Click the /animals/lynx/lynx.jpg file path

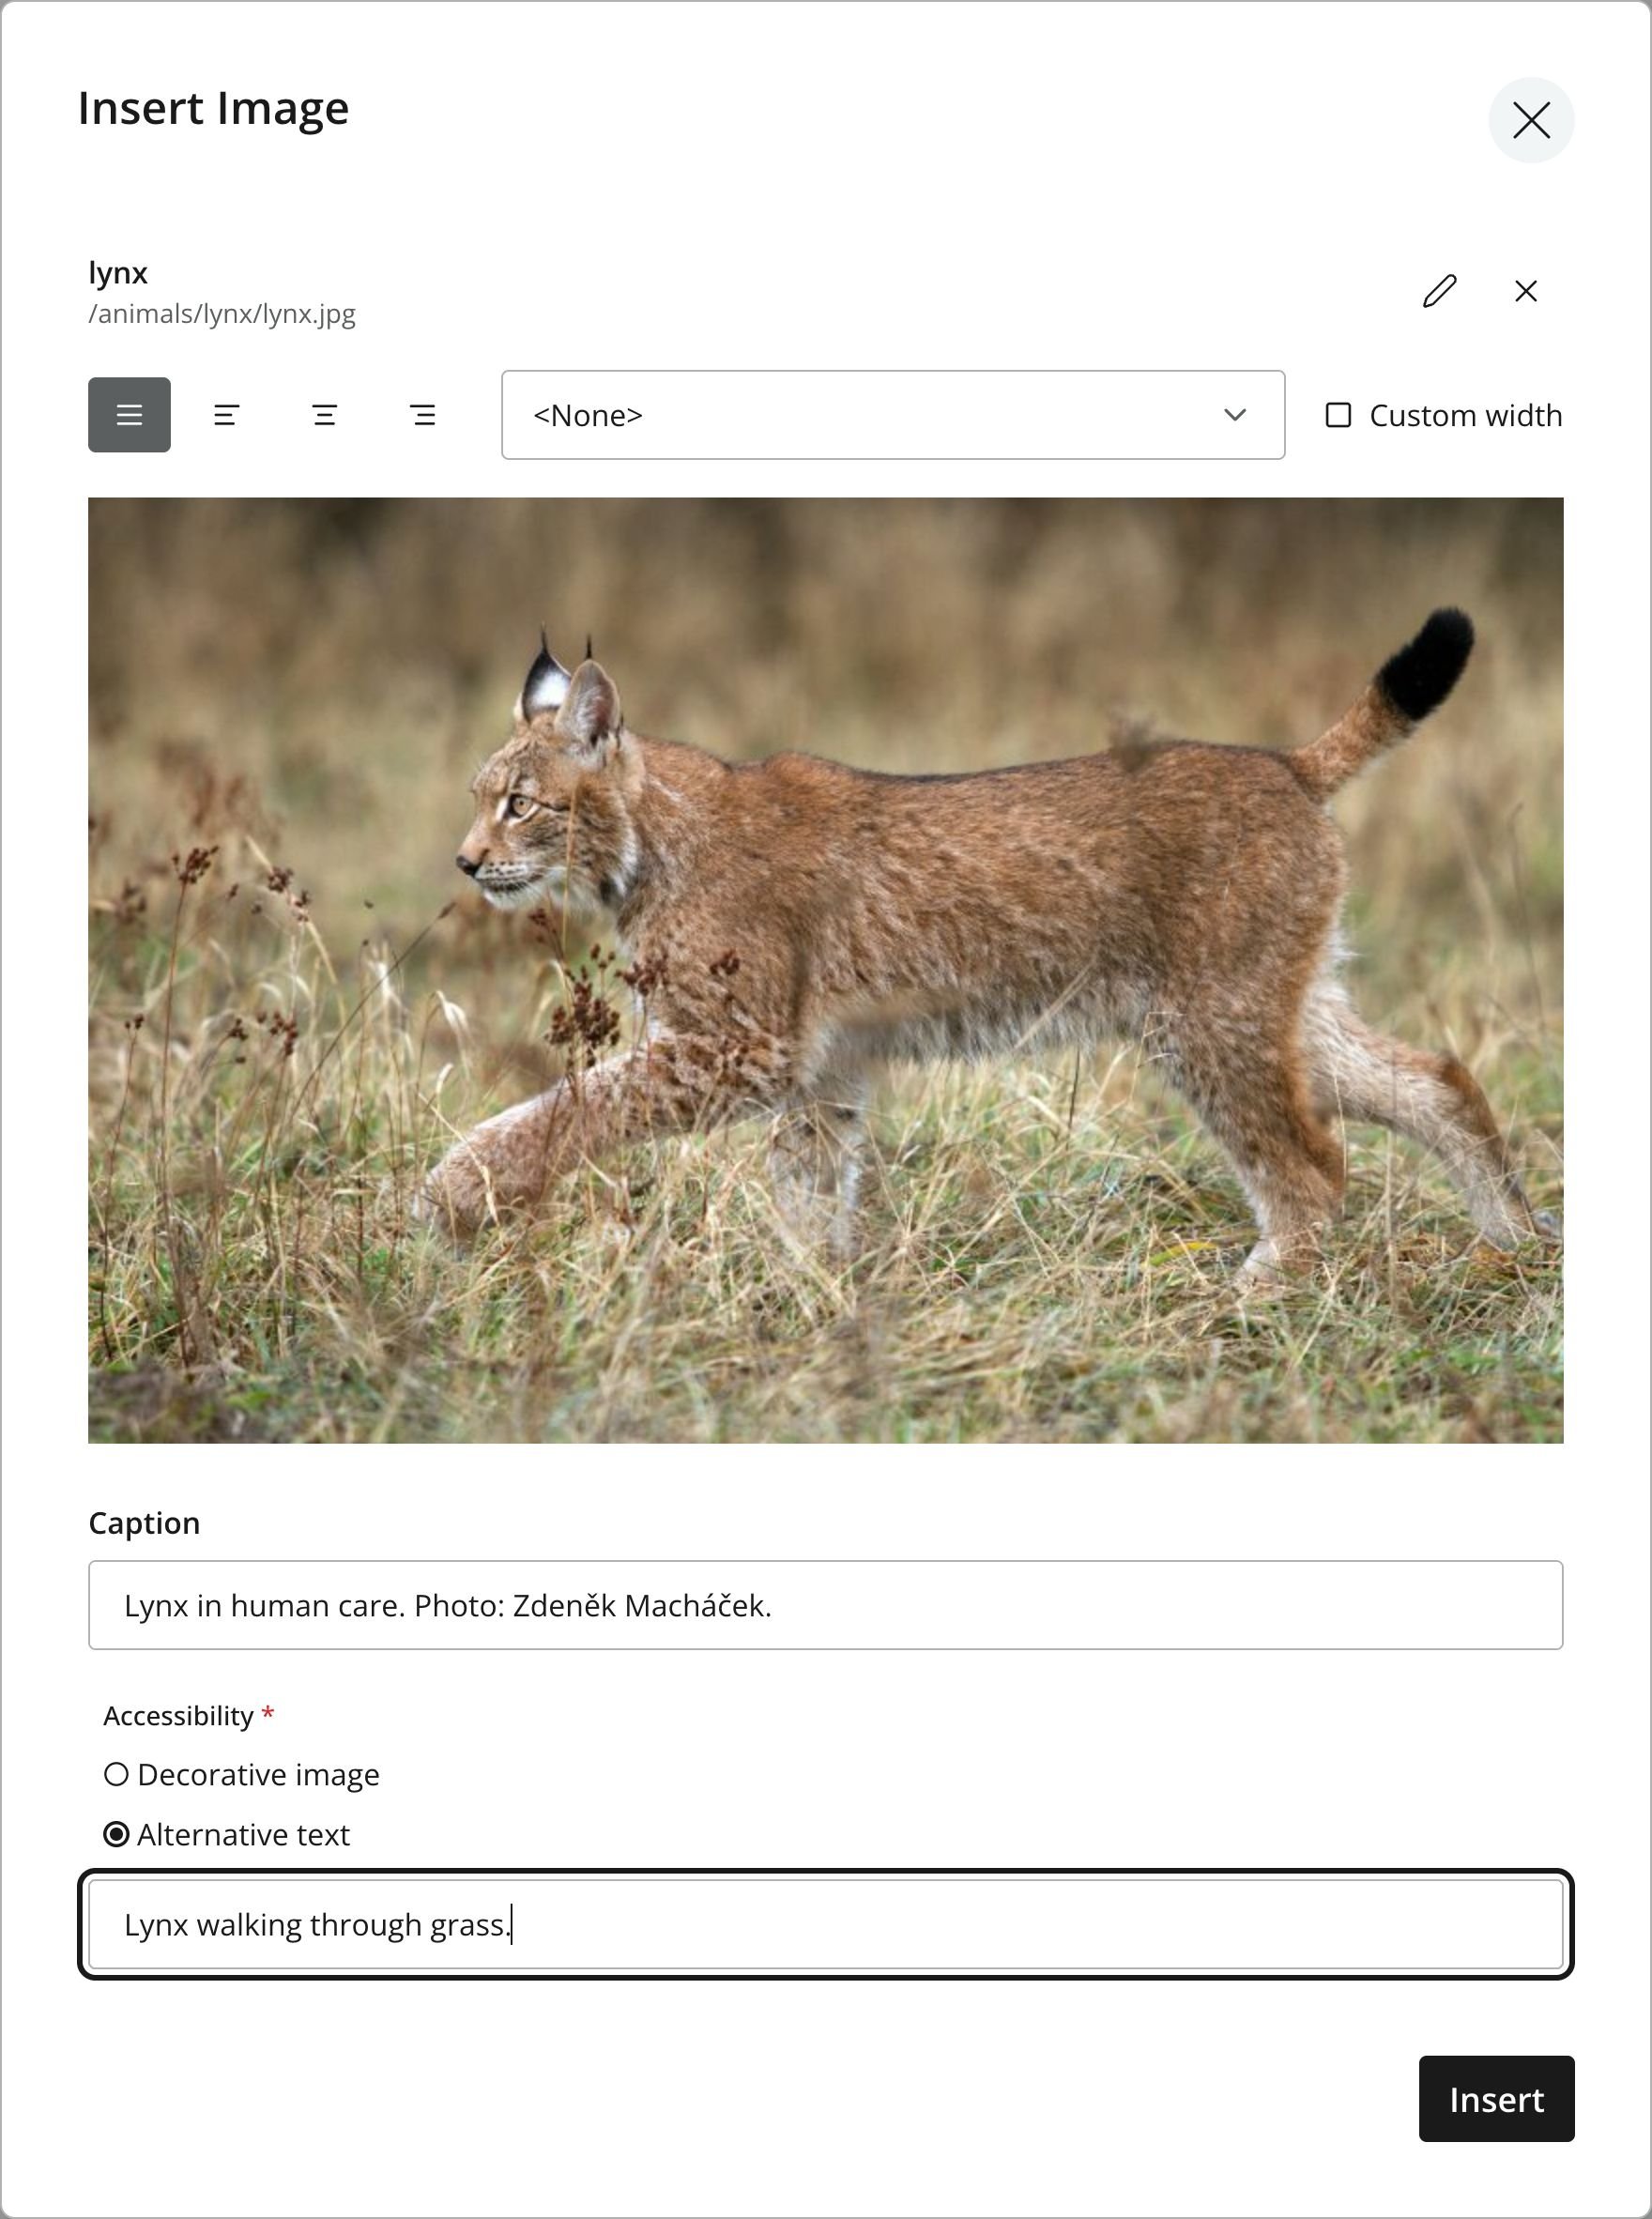[222, 314]
